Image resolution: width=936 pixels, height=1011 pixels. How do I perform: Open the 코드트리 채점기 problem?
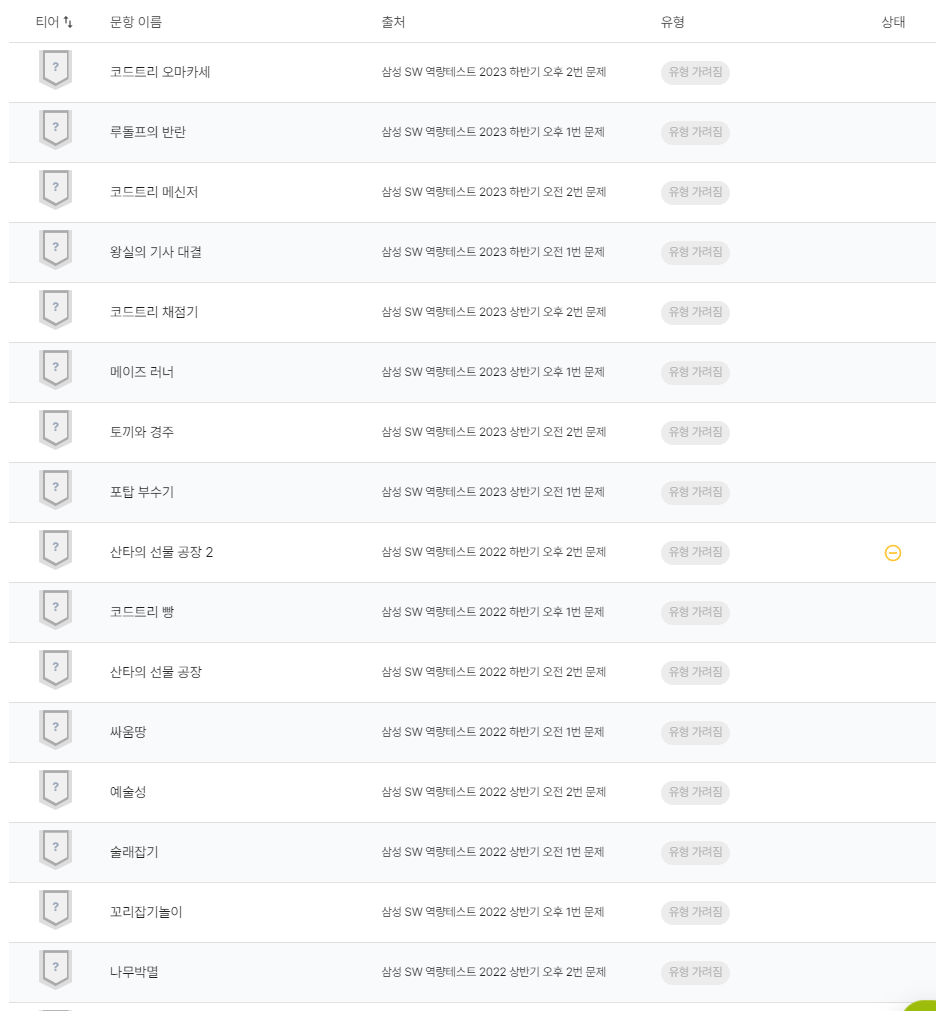pyautogui.click(x=154, y=312)
